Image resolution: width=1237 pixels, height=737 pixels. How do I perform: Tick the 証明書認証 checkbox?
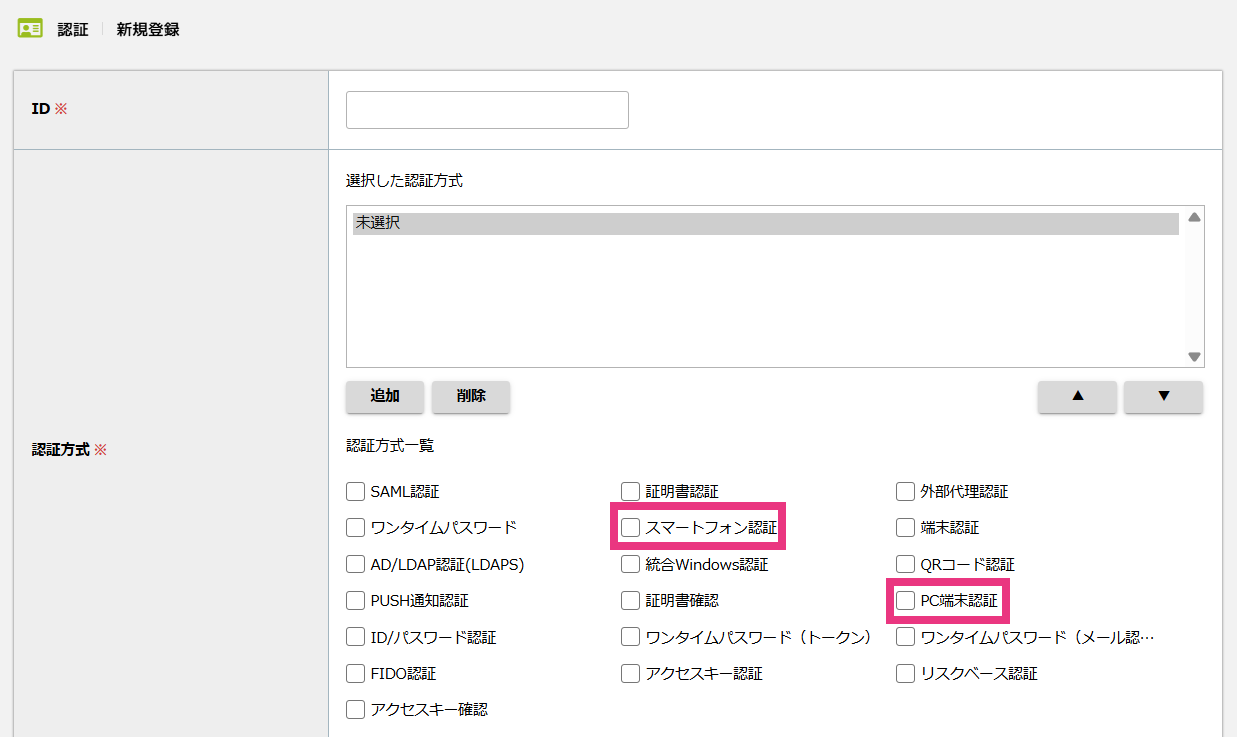[x=630, y=491]
